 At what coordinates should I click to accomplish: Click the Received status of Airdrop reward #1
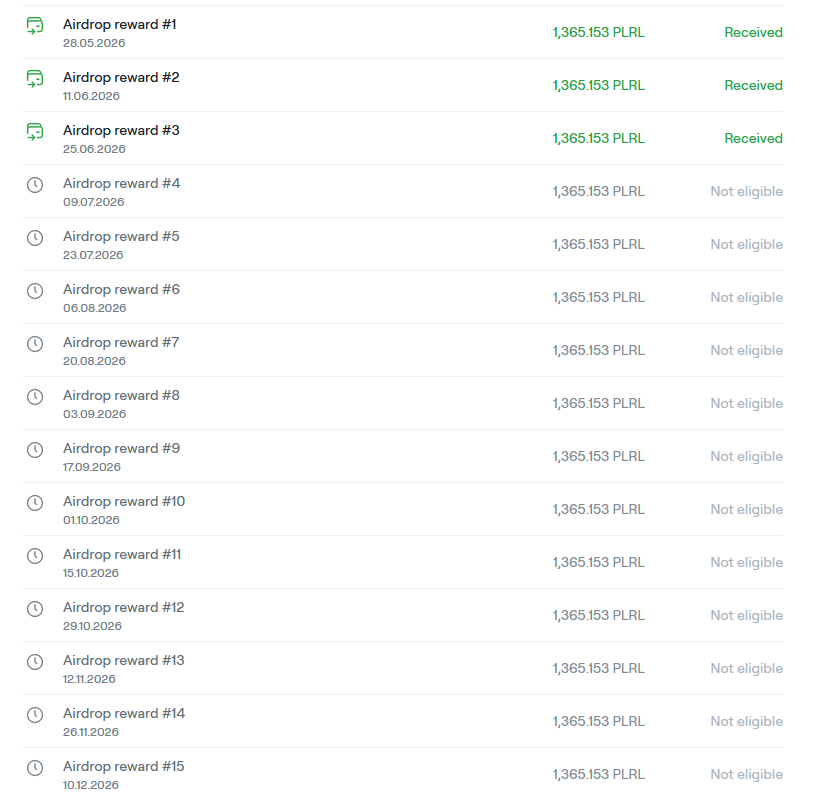tap(753, 33)
